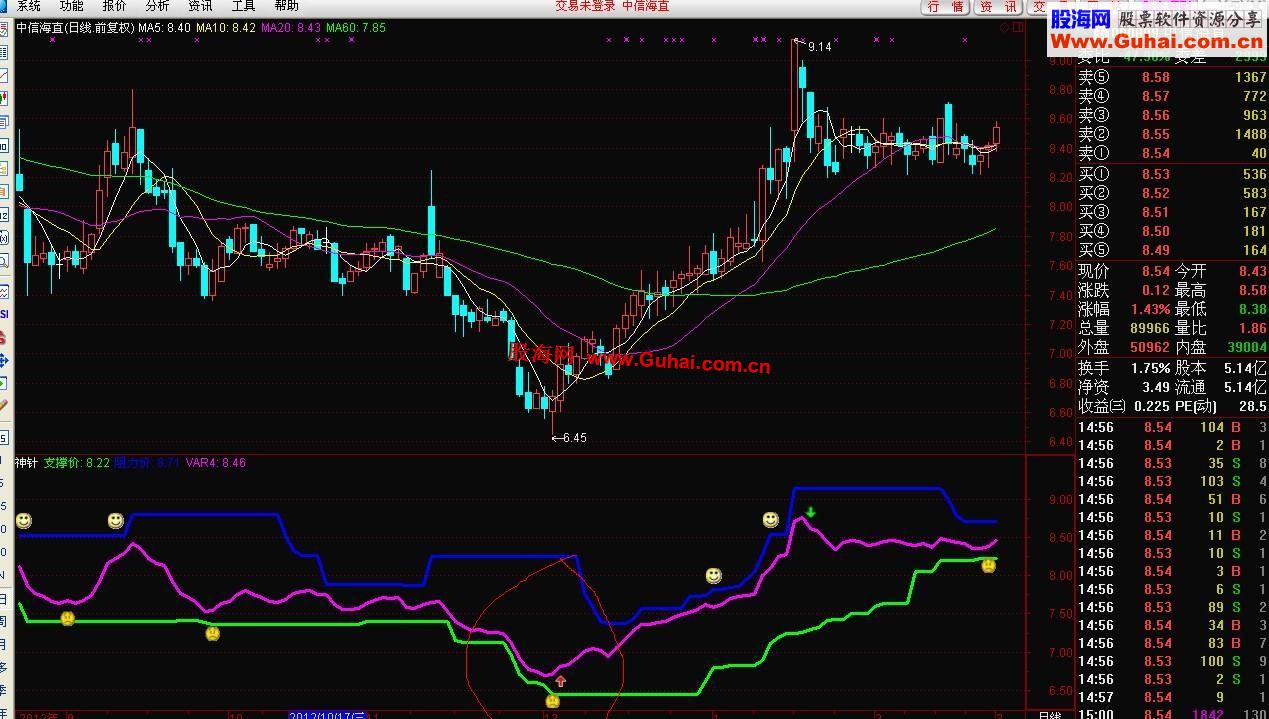1269x719 pixels.
Task: Click the VAR4: 8.46 indicator label
Action: (x=215, y=463)
